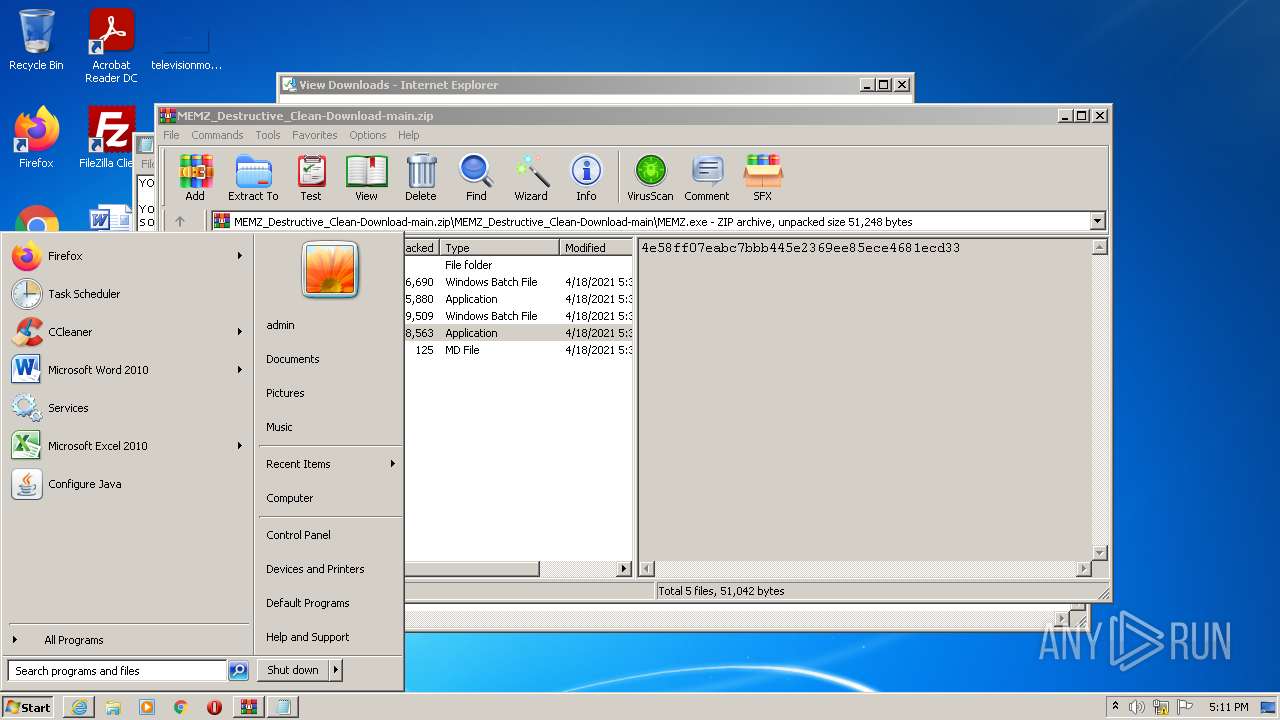Click the View file icon
This screenshot has width=1280, height=720.
click(x=366, y=178)
